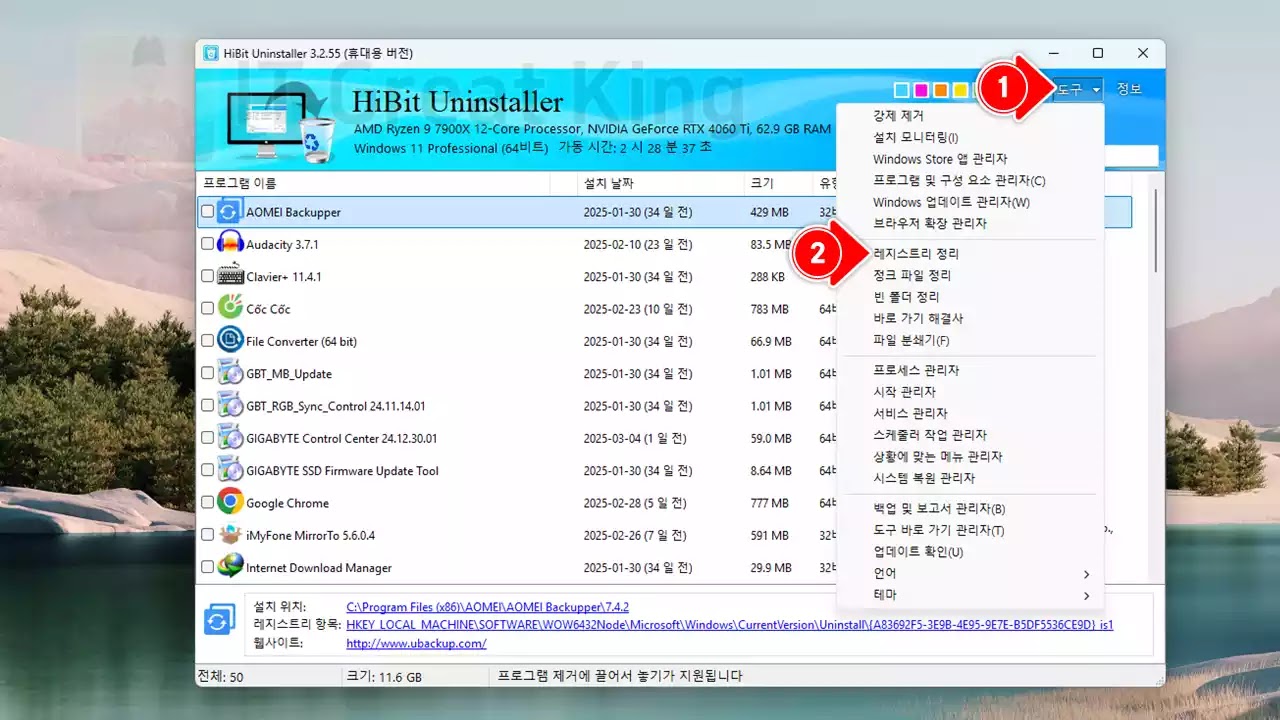Click the Internet Download Manager icon
Screen dimensions: 1280x720
230,567
